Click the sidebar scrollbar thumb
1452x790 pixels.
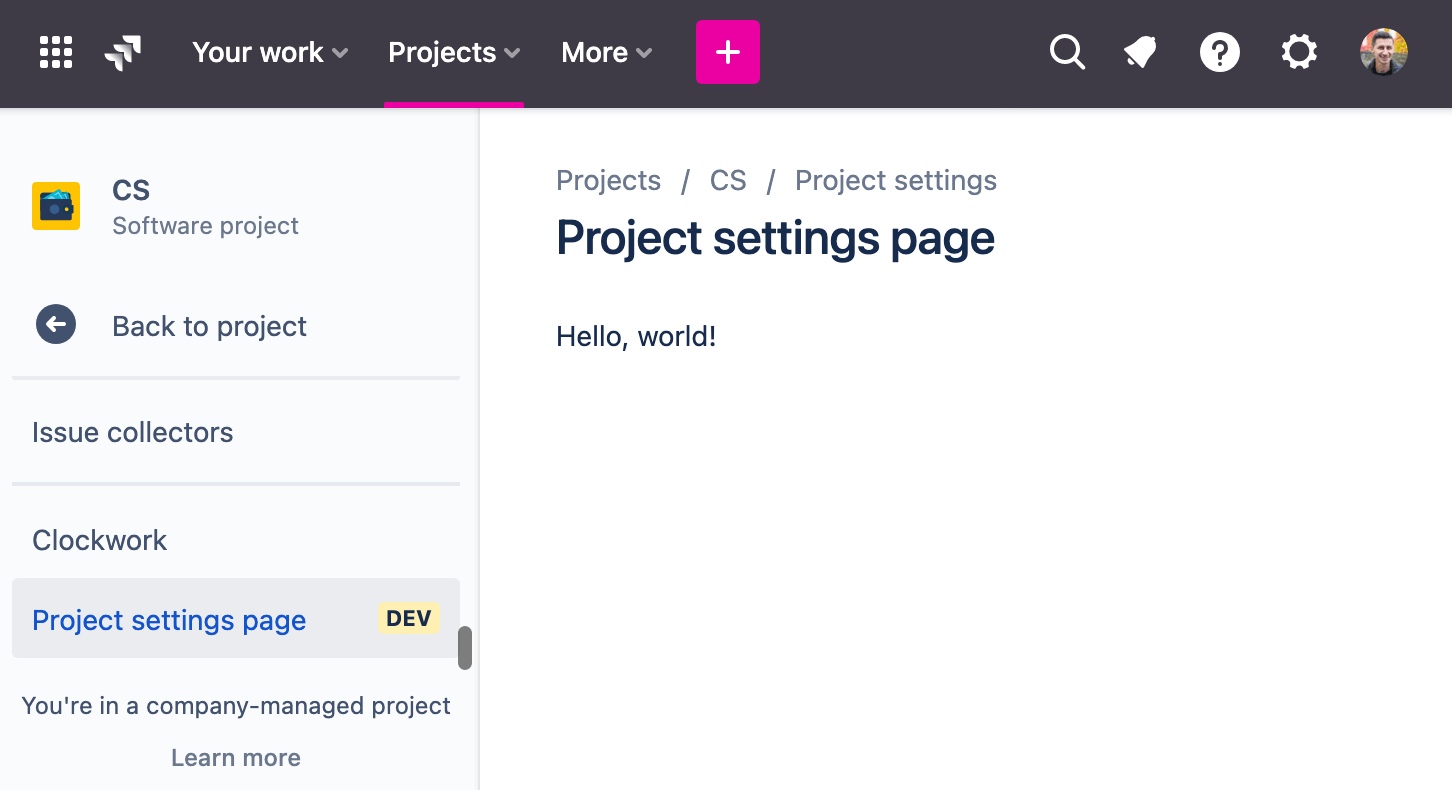(x=465, y=647)
